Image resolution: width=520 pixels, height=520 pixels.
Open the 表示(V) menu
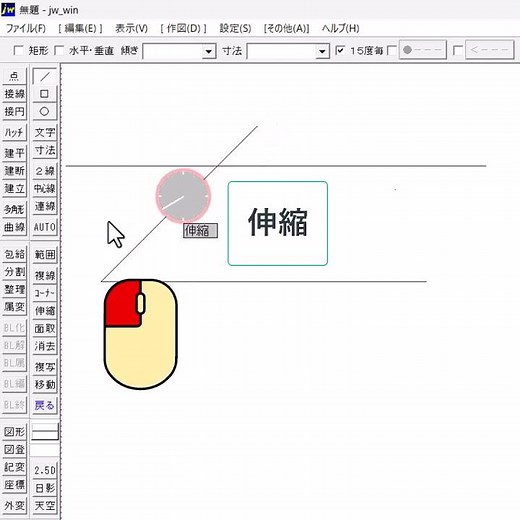pos(131,28)
